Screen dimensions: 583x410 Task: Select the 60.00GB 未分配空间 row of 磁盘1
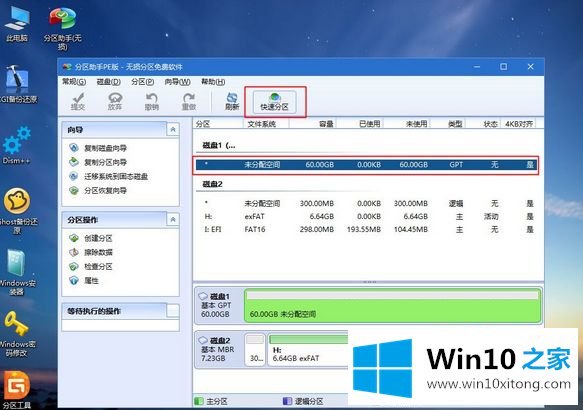(366, 165)
